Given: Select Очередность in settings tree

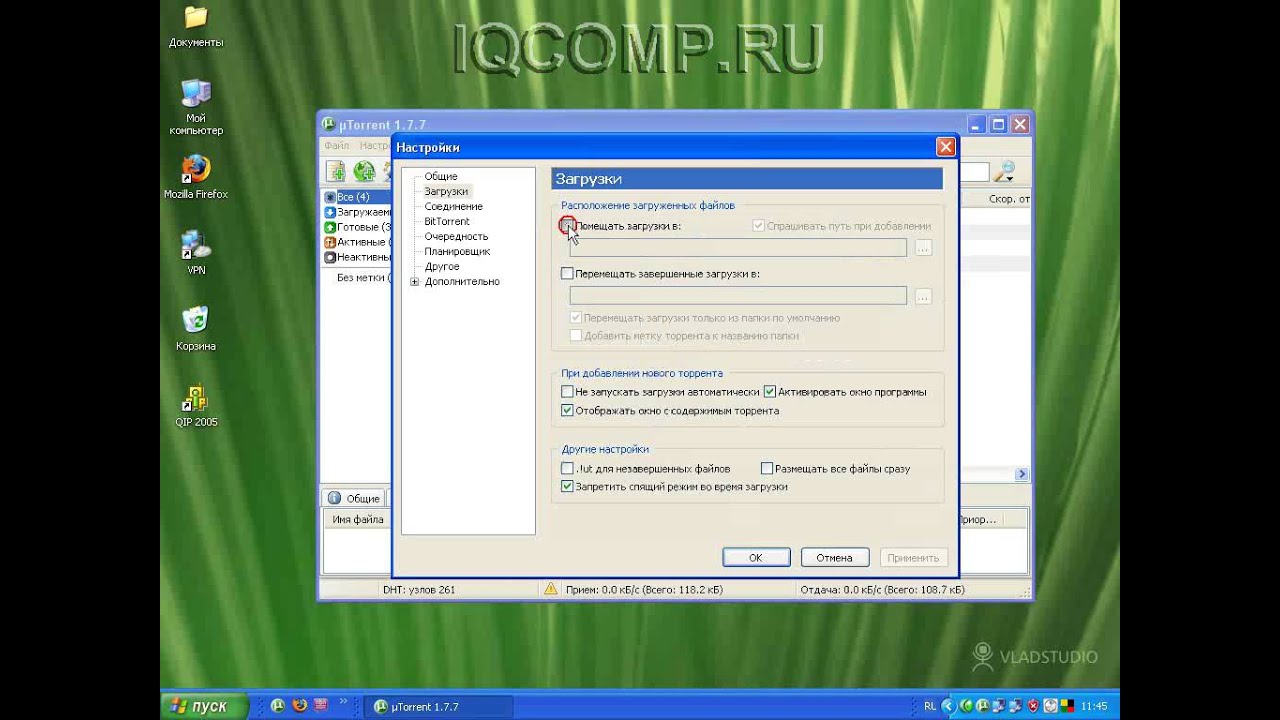Looking at the screenshot, I should click(x=456, y=236).
